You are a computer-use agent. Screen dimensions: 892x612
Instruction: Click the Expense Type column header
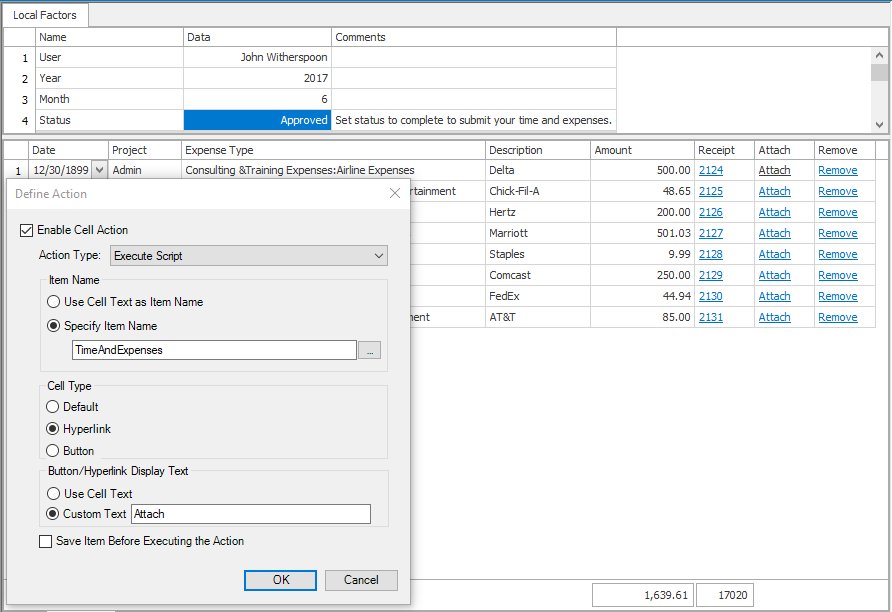click(x=333, y=150)
